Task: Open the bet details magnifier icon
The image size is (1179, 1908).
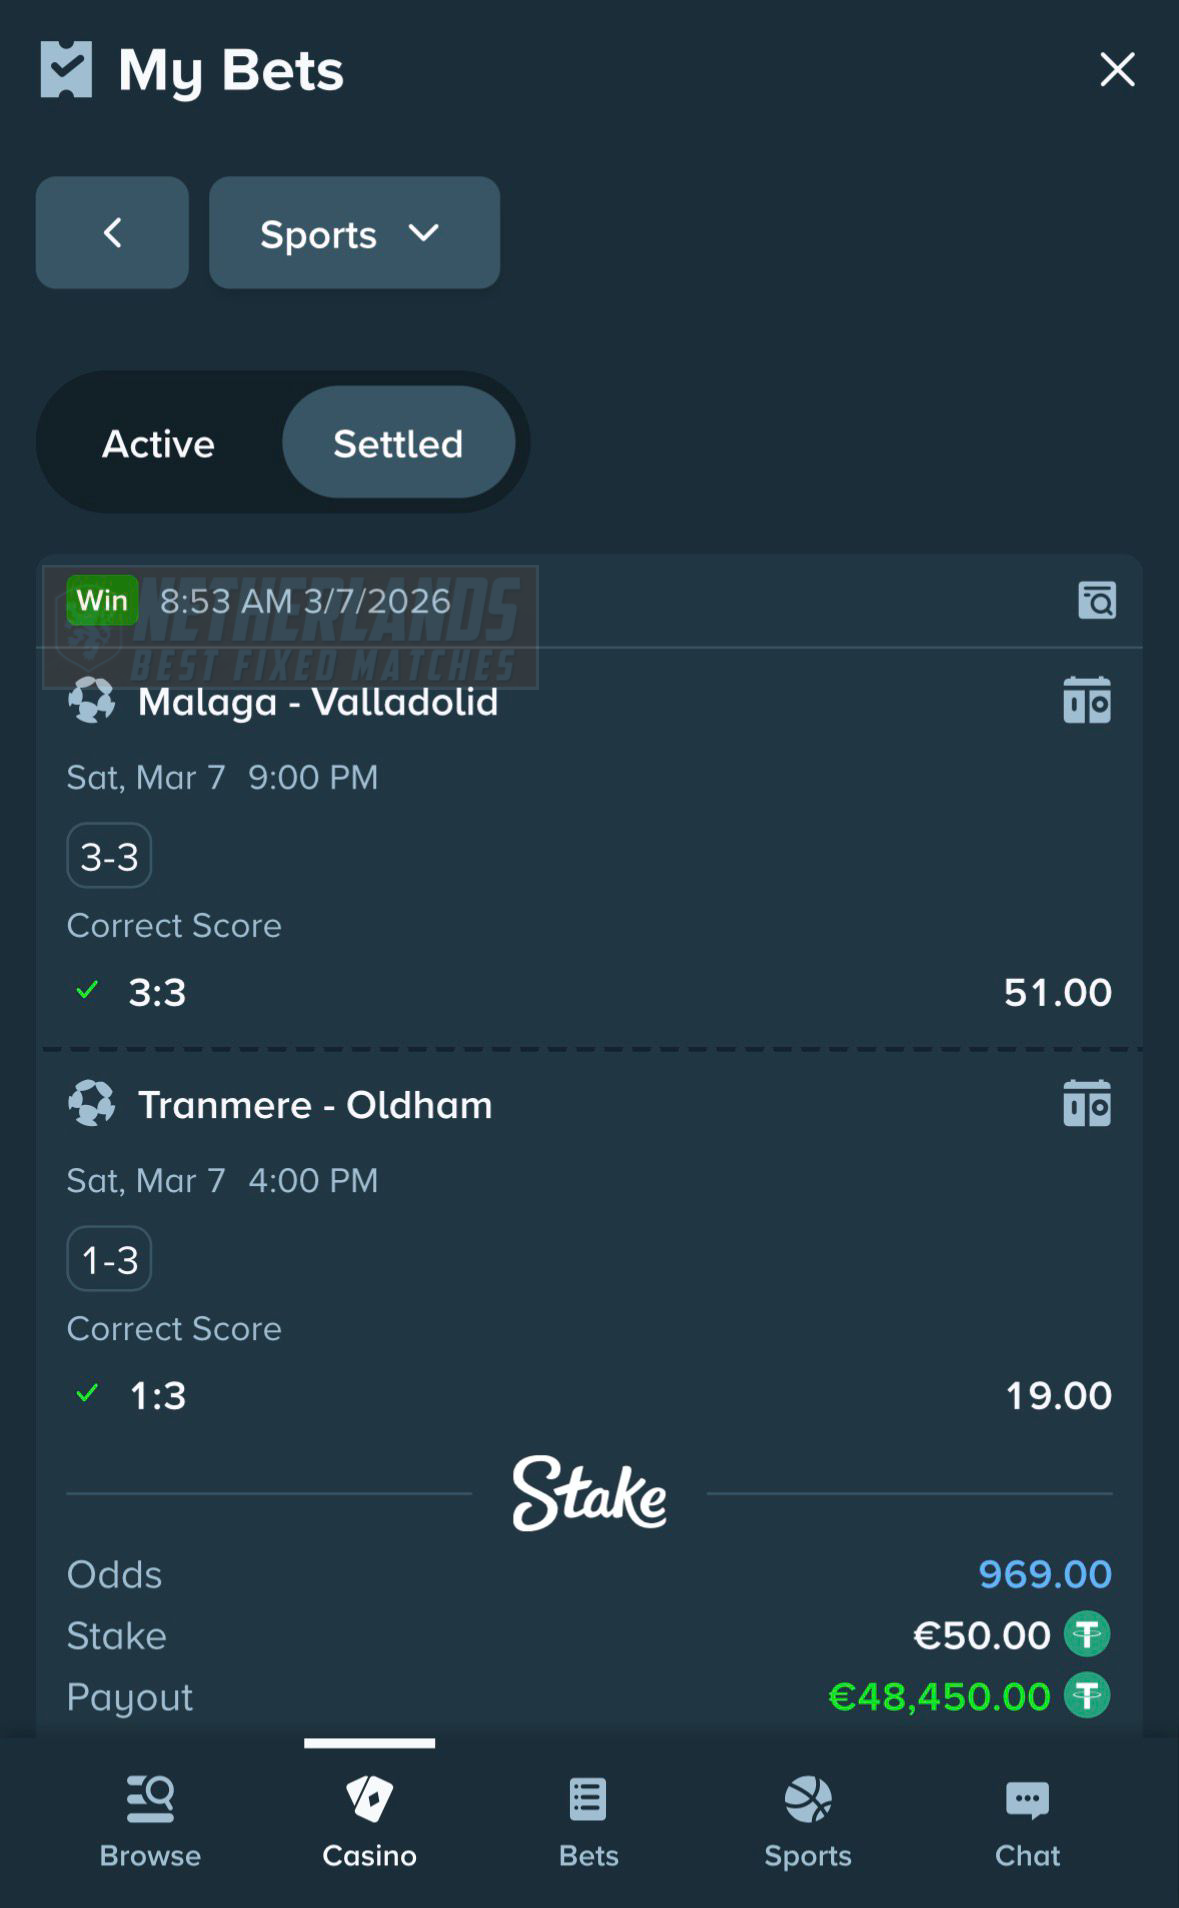Action: [x=1097, y=599]
